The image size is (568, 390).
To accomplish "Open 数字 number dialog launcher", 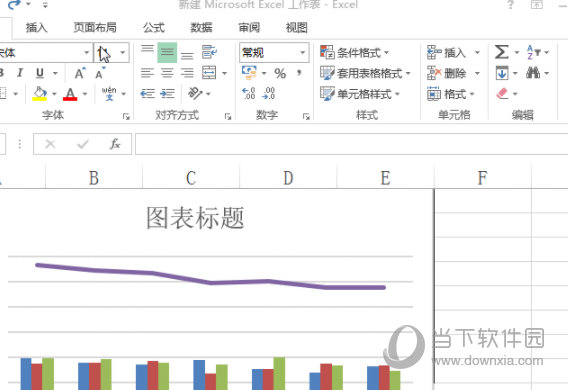I will pos(306,116).
